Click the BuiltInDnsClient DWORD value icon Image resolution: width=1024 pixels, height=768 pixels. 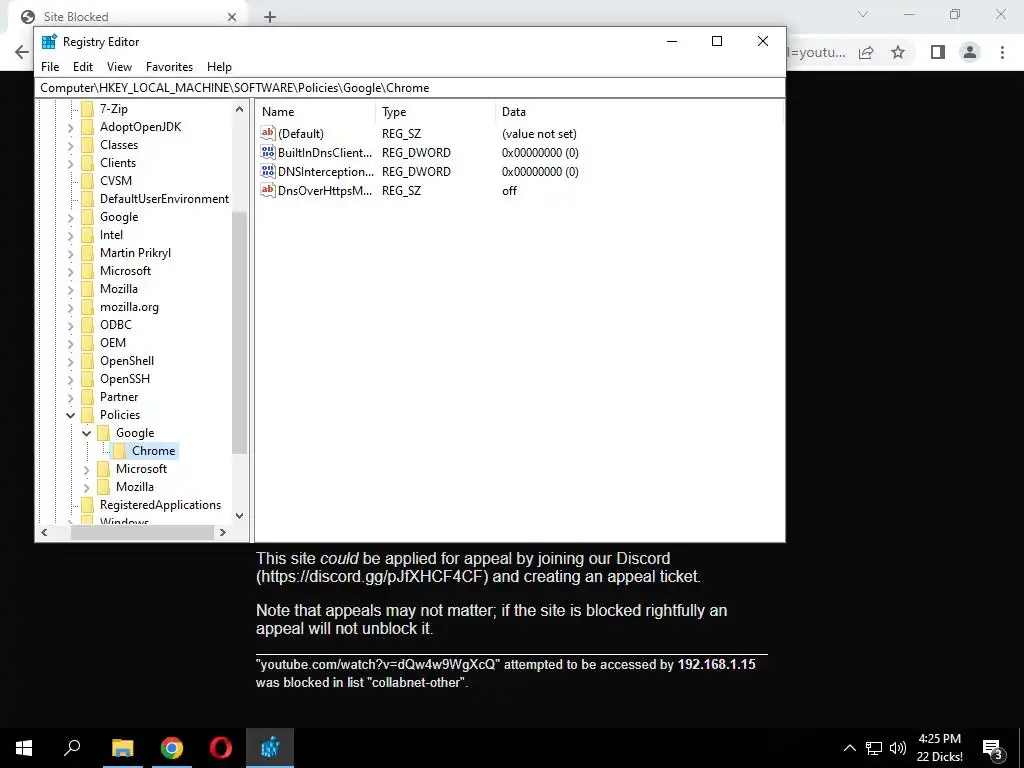(x=268, y=152)
